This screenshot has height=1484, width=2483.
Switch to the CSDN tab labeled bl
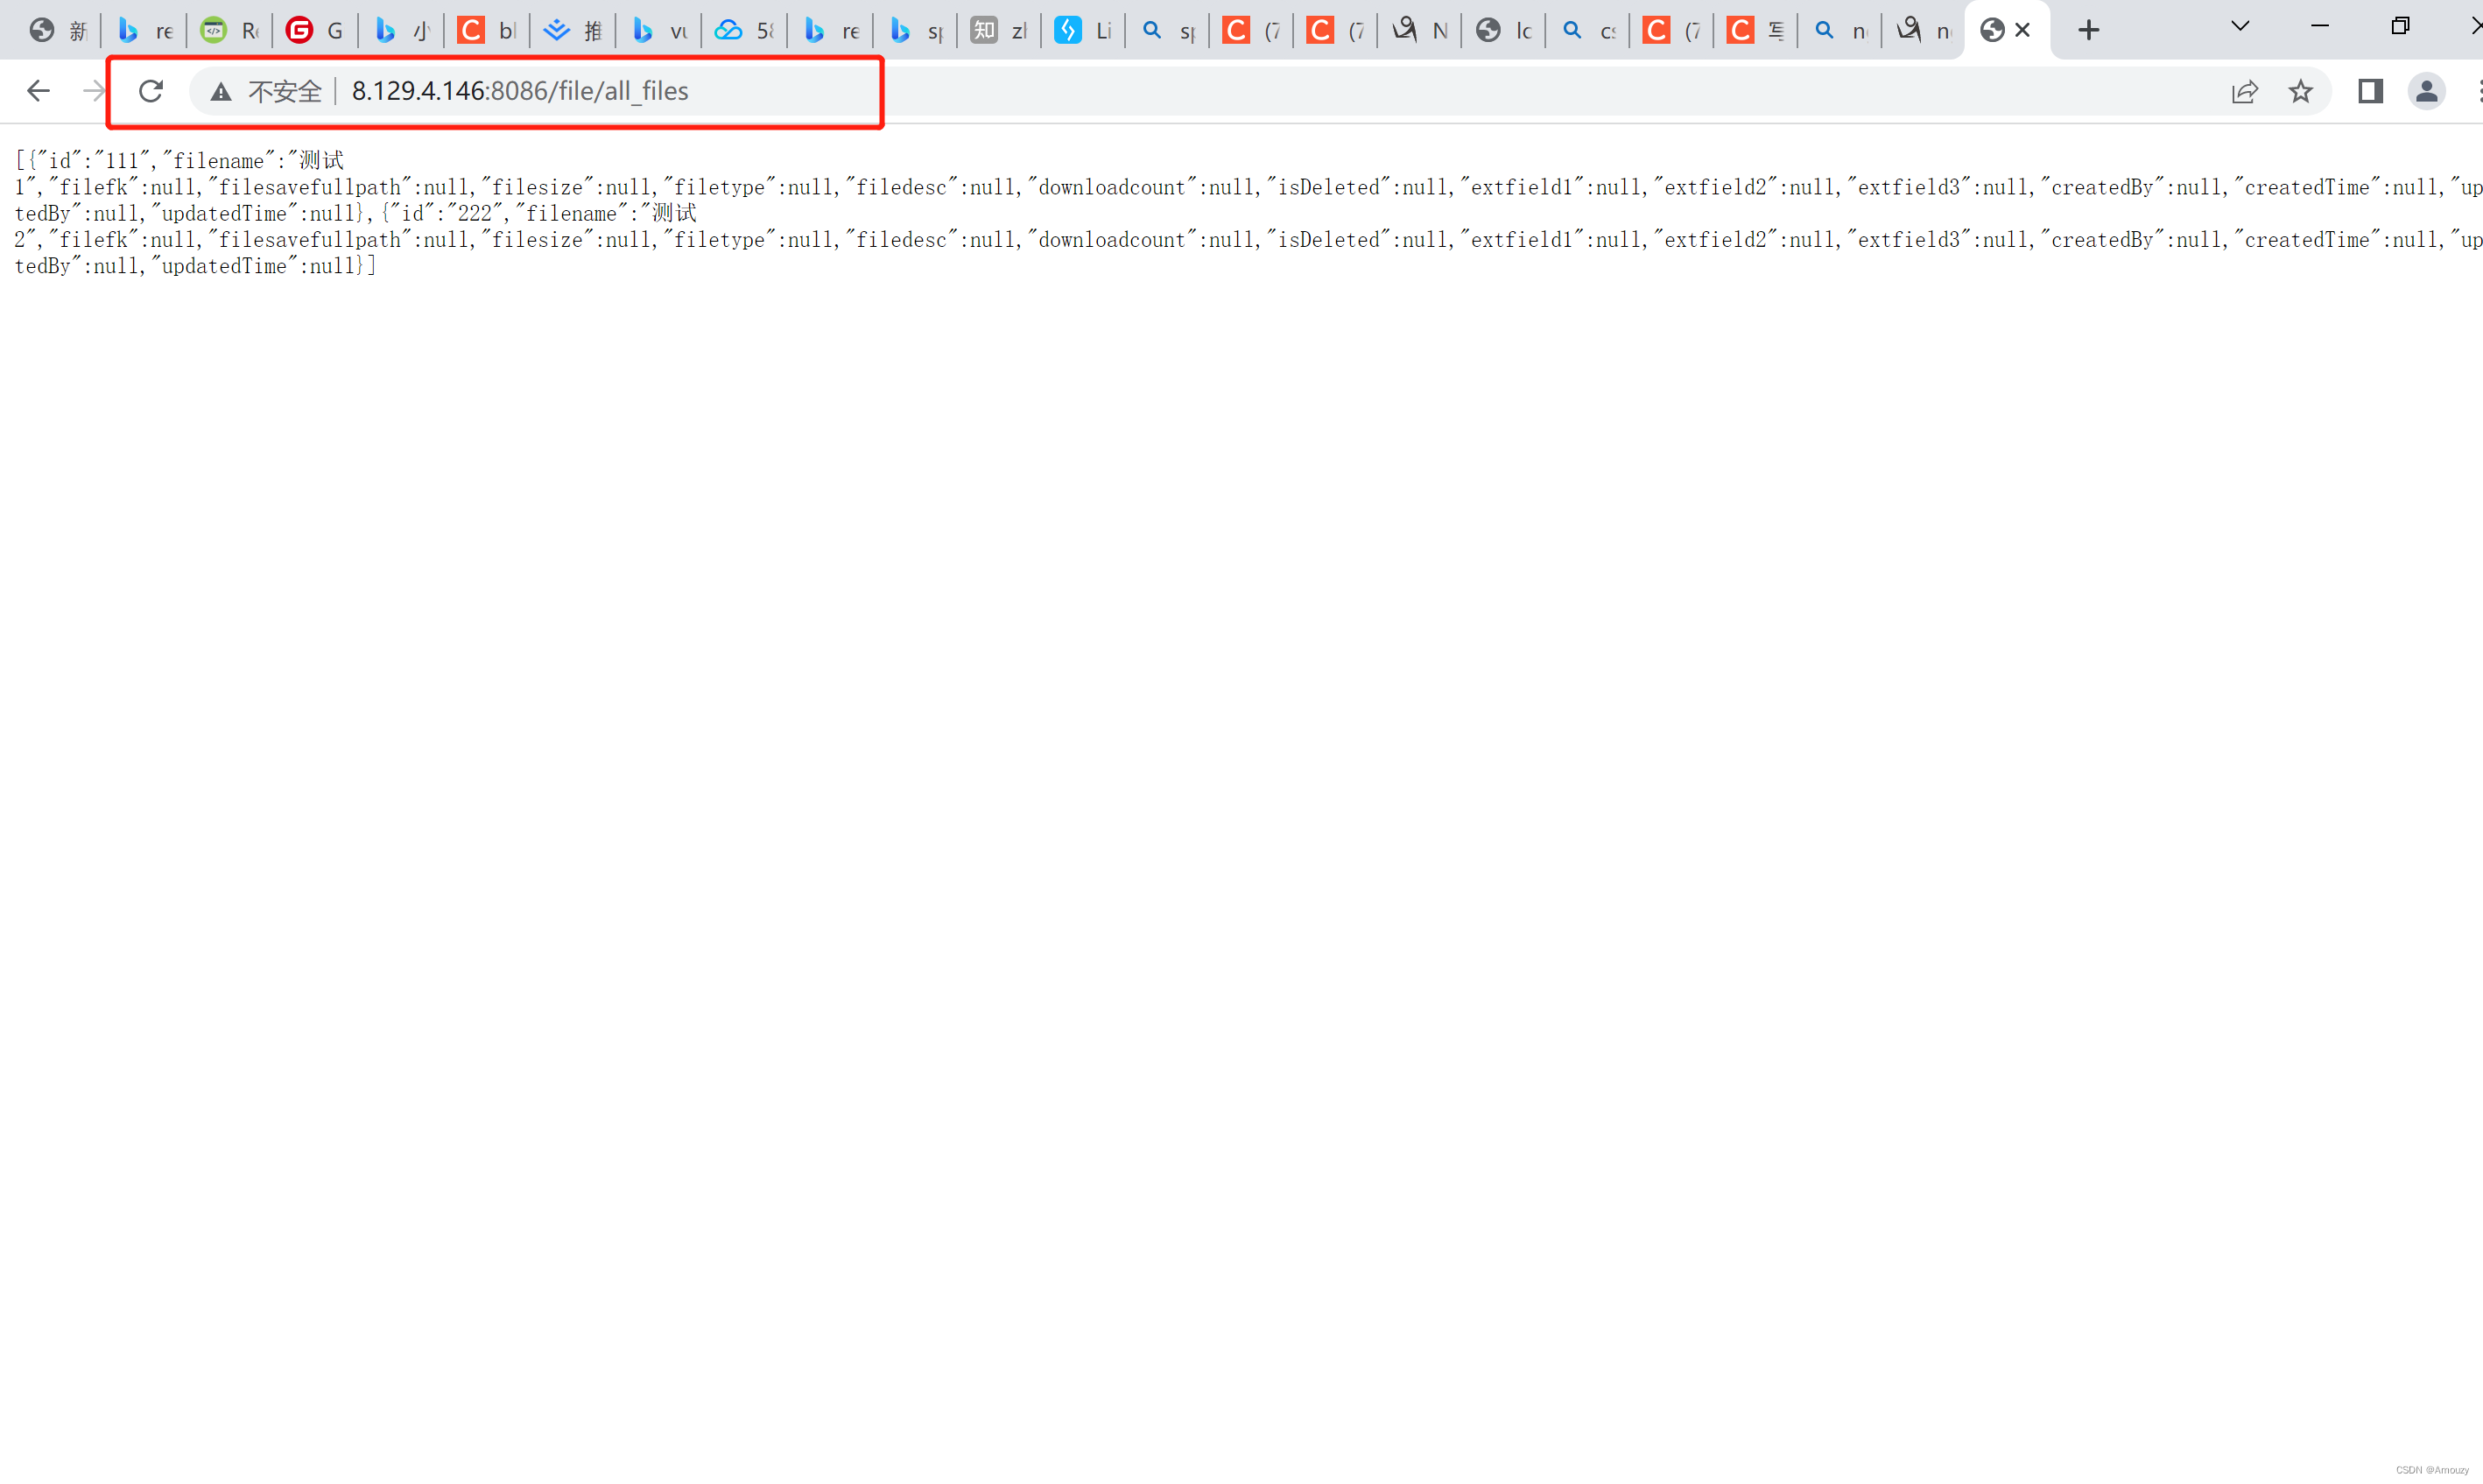pos(486,30)
